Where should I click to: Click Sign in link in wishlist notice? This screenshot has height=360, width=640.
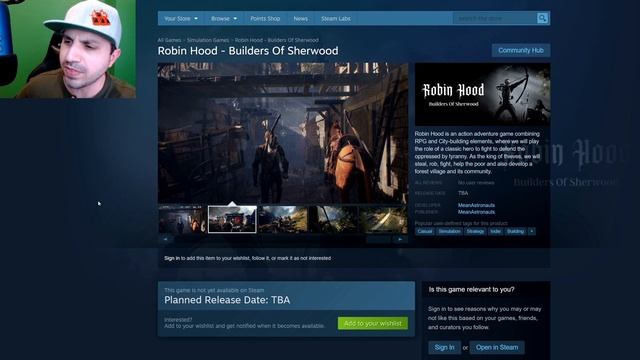pyautogui.click(x=172, y=258)
